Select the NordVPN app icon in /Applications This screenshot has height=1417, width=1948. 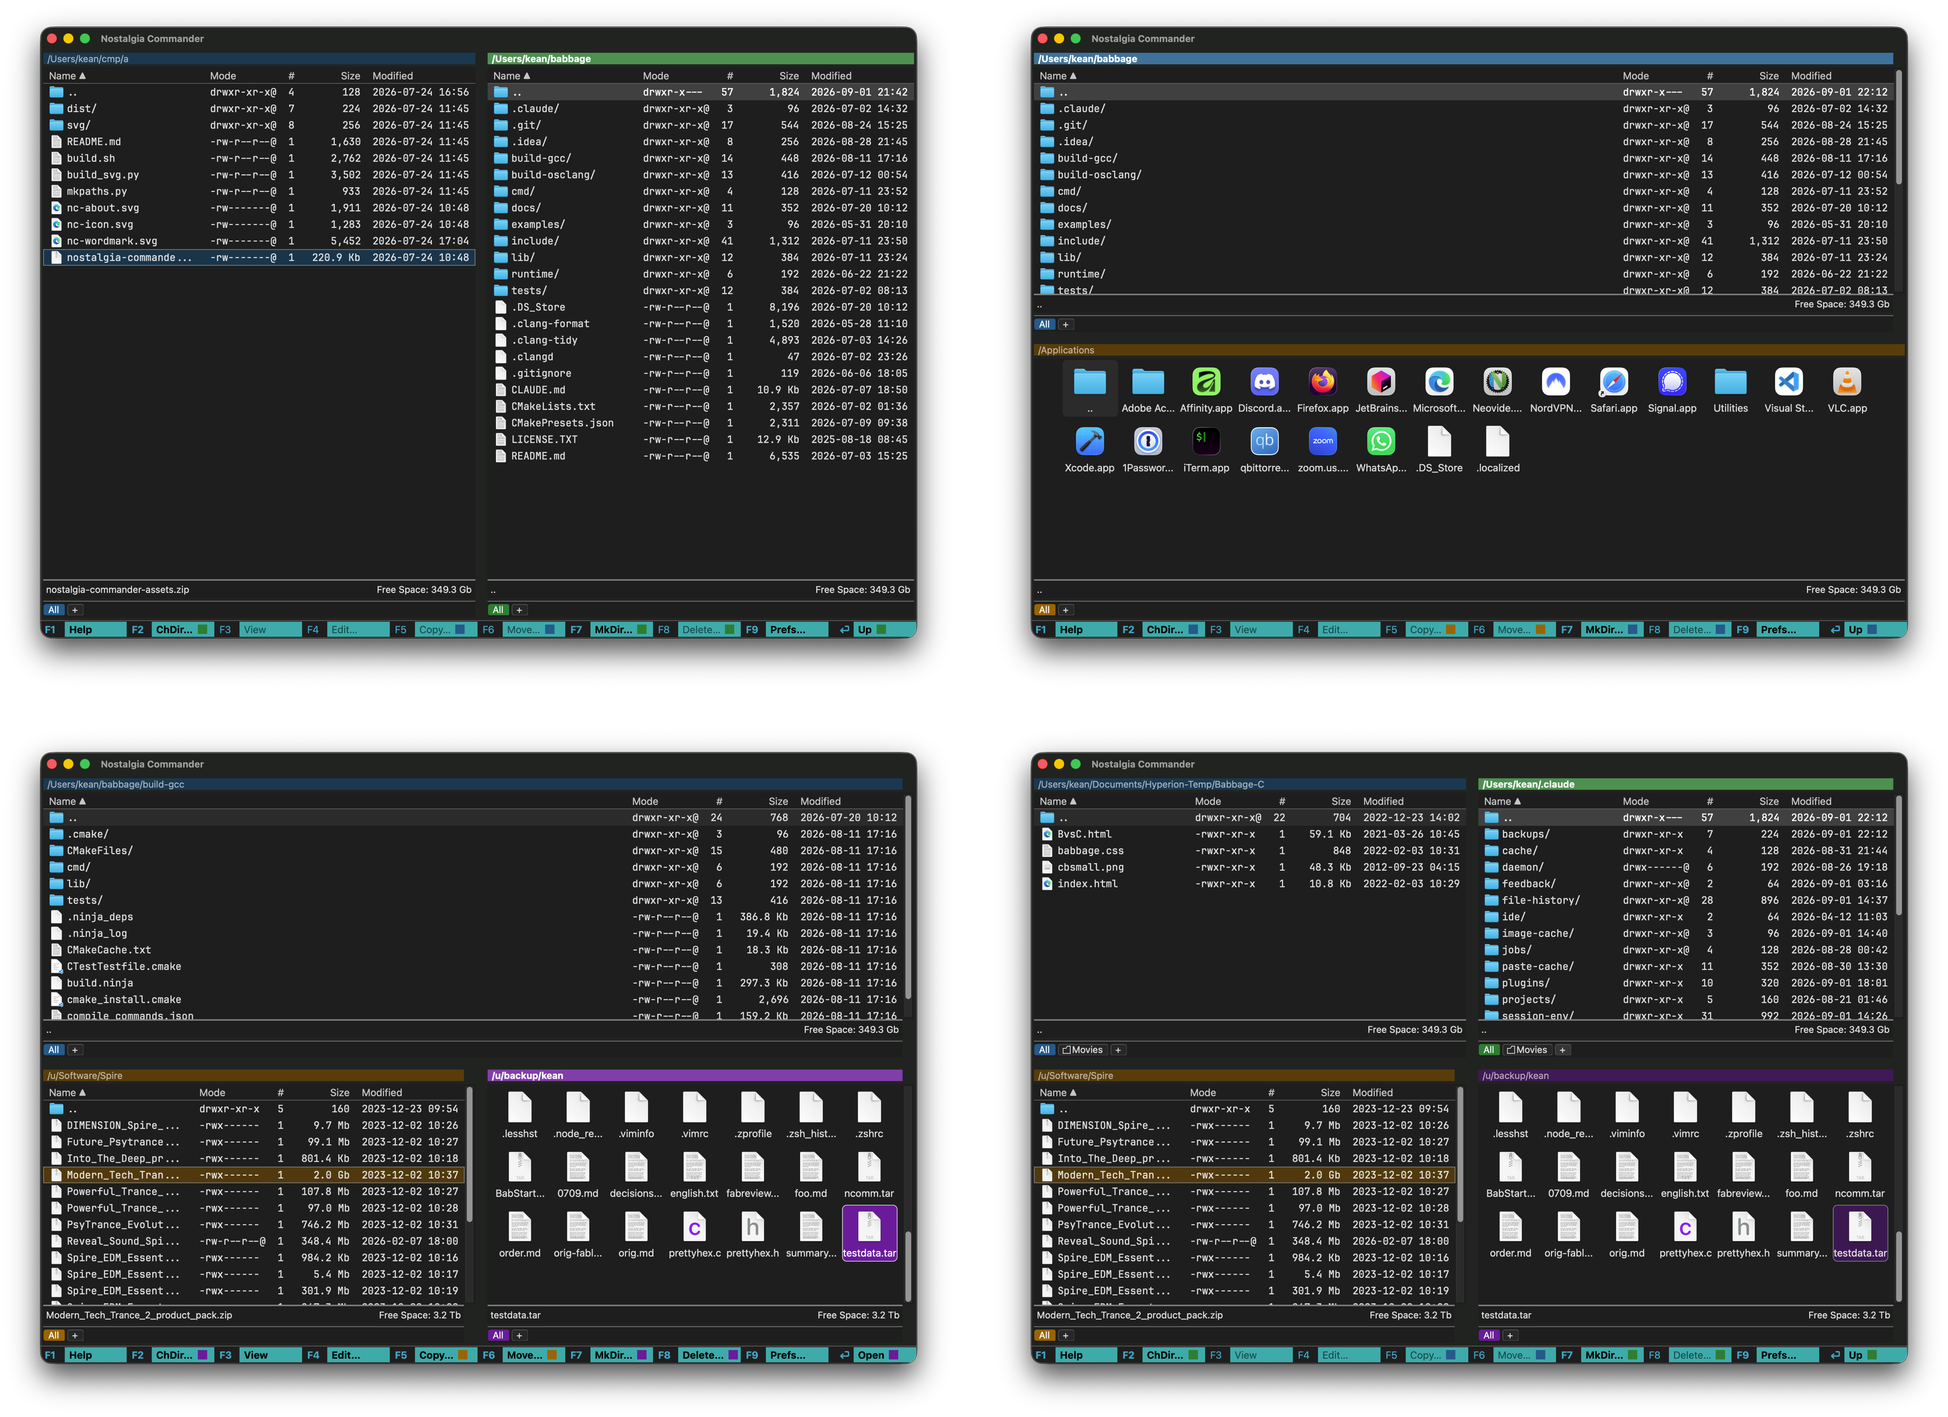coord(1556,382)
